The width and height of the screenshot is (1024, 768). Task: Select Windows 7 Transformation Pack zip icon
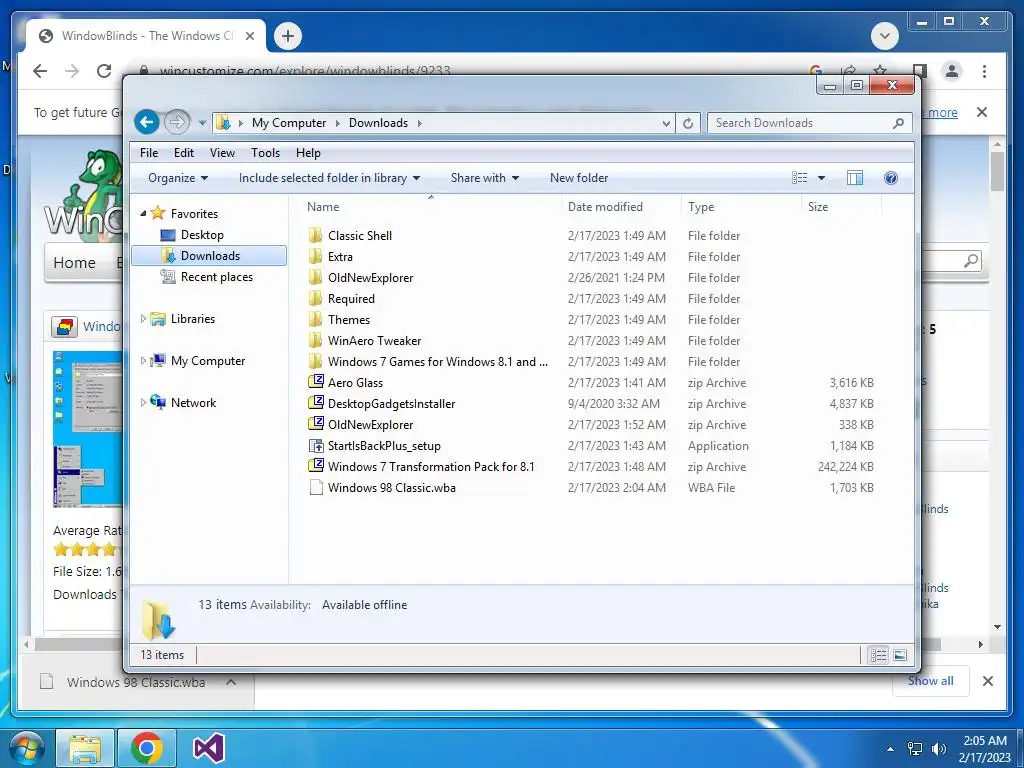pos(315,466)
